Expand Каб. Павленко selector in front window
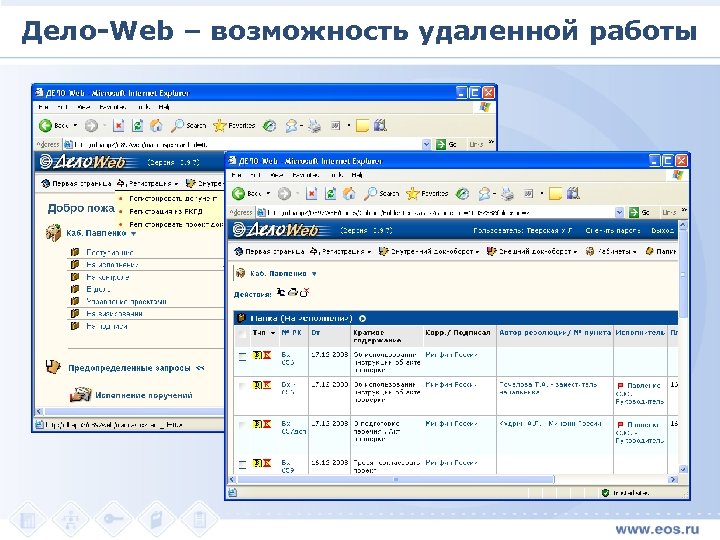This screenshot has height=540, width=720. click(x=314, y=274)
